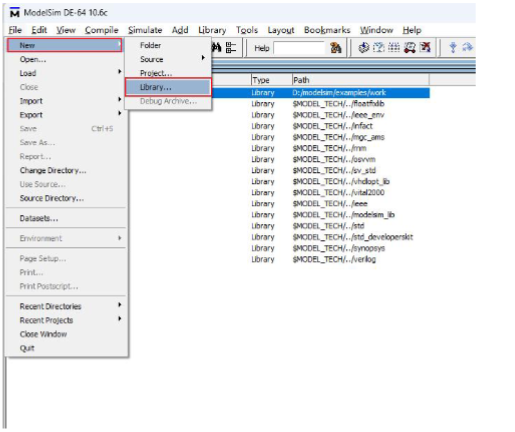The height and width of the screenshot is (432, 515).
Task: Open the Library menu in menu bar
Action: tap(212, 30)
